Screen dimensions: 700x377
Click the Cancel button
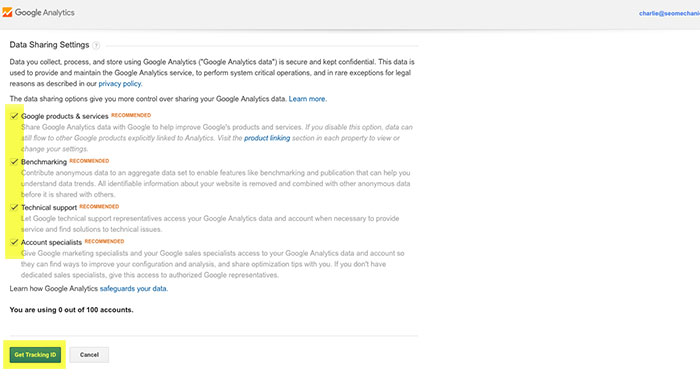(89, 355)
